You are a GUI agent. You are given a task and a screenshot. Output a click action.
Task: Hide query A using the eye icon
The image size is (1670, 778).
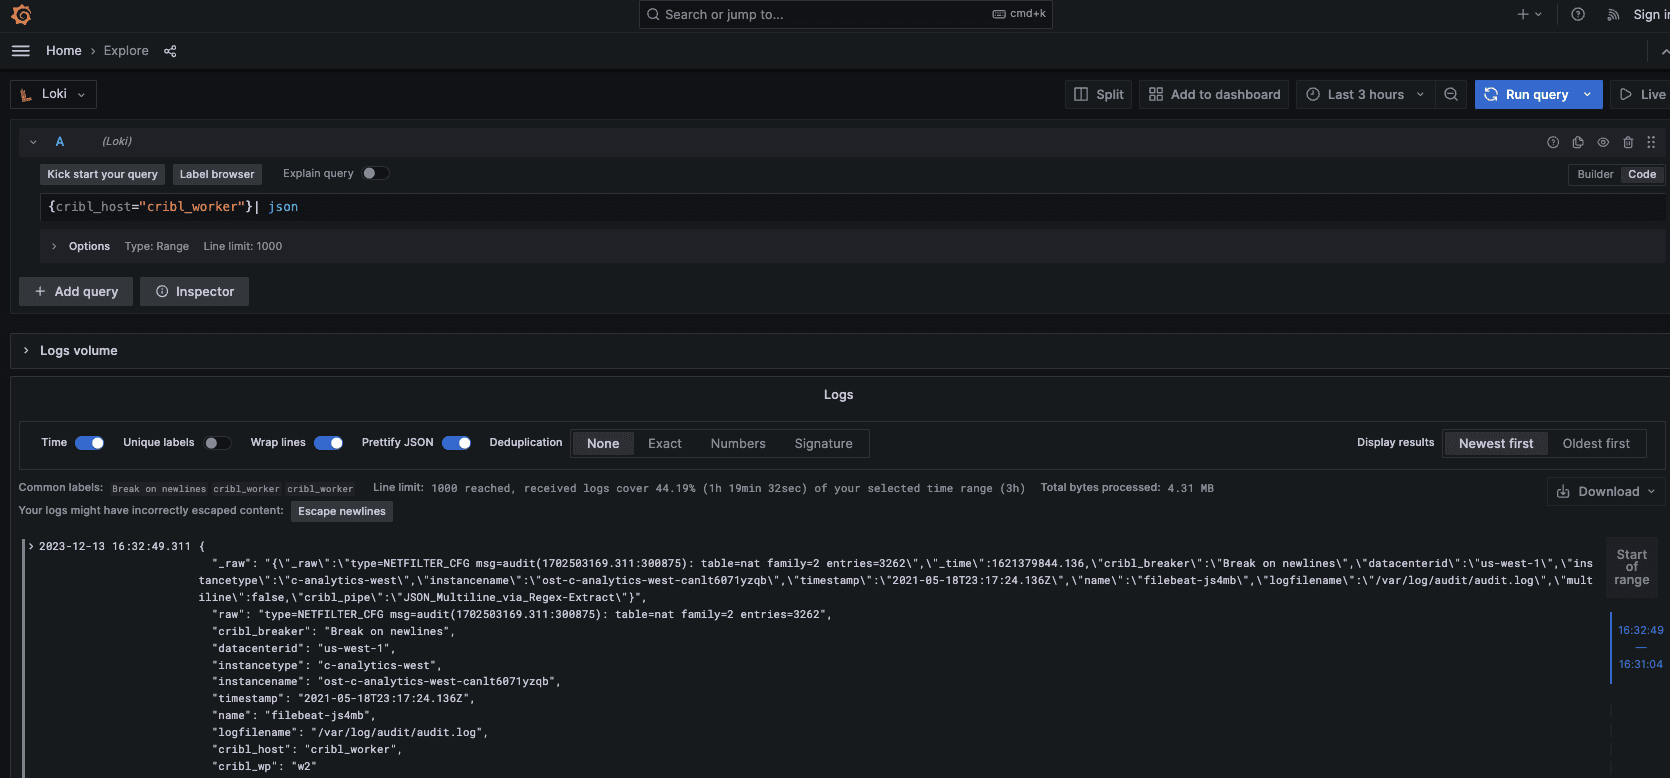(x=1603, y=142)
